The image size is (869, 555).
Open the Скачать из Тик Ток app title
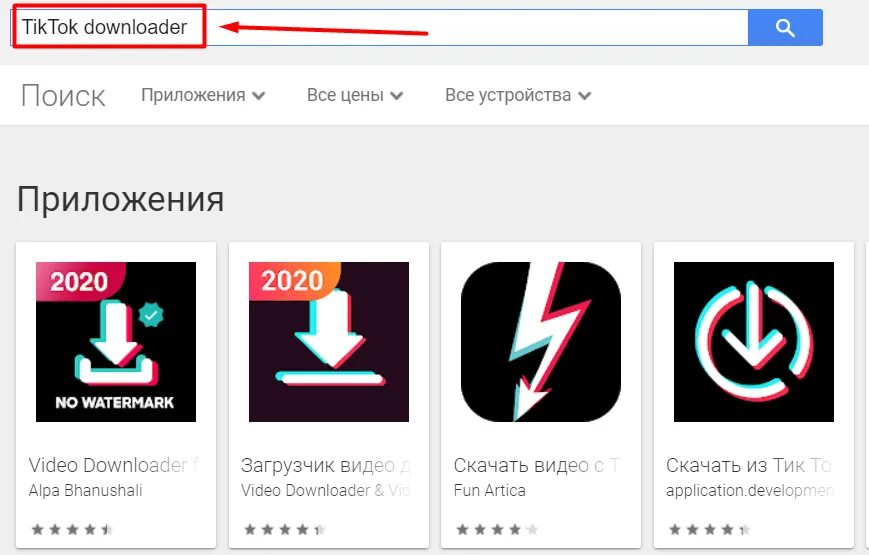pos(750,465)
